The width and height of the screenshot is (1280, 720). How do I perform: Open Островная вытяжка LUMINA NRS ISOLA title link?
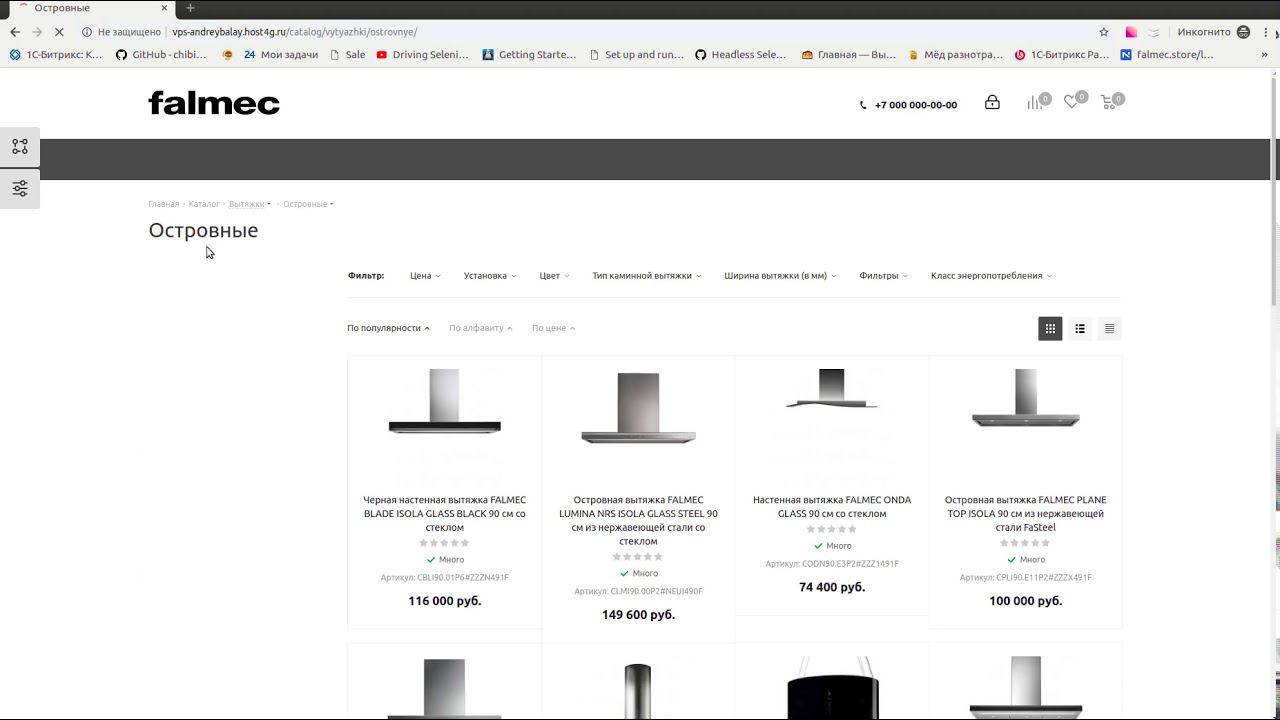pyautogui.click(x=638, y=520)
